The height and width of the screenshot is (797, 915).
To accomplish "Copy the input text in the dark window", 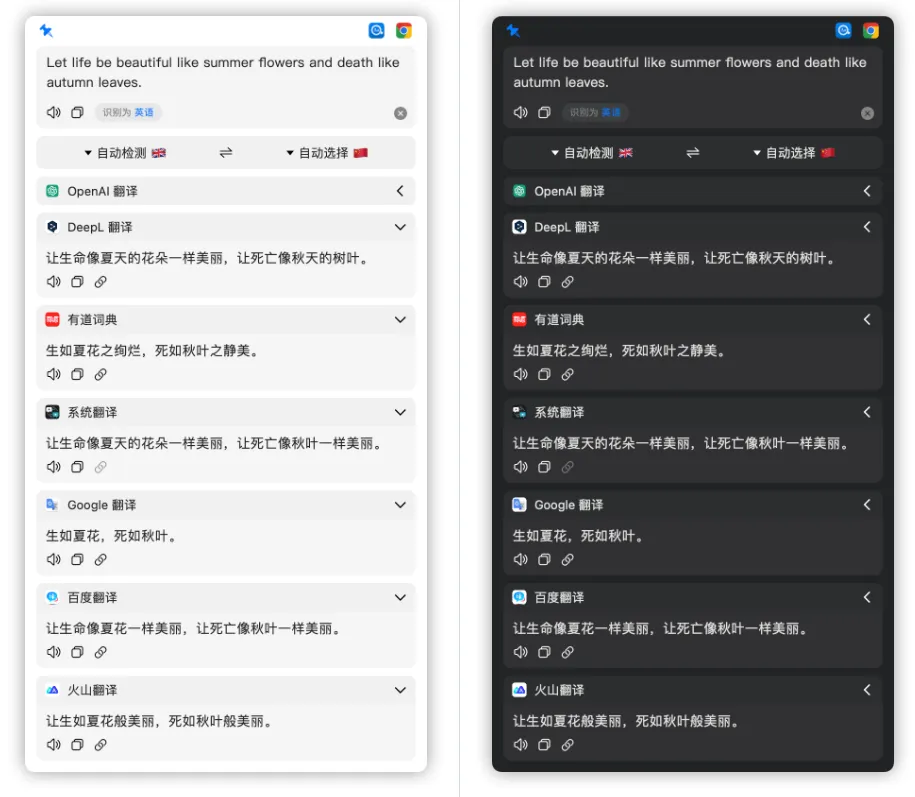I will tap(544, 113).
